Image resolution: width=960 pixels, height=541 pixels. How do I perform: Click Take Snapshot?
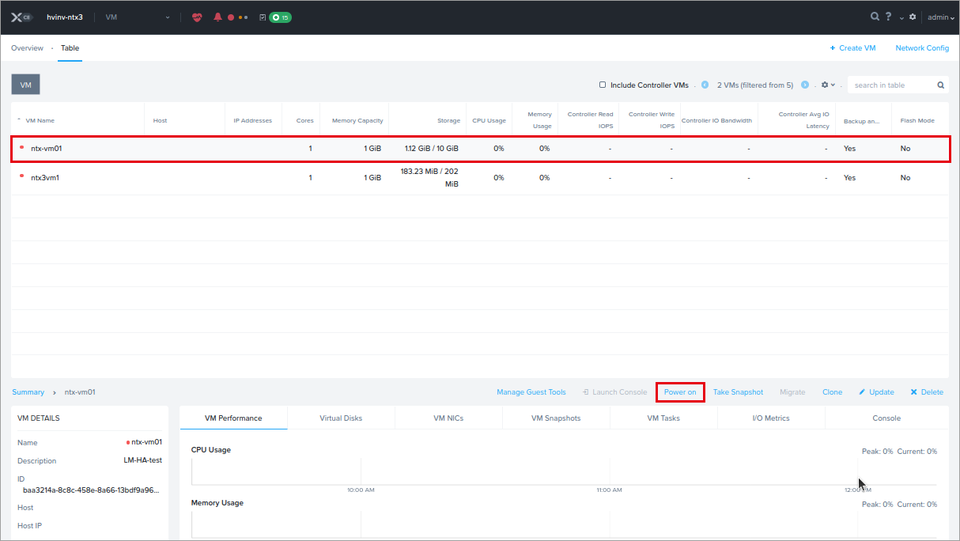pos(738,392)
